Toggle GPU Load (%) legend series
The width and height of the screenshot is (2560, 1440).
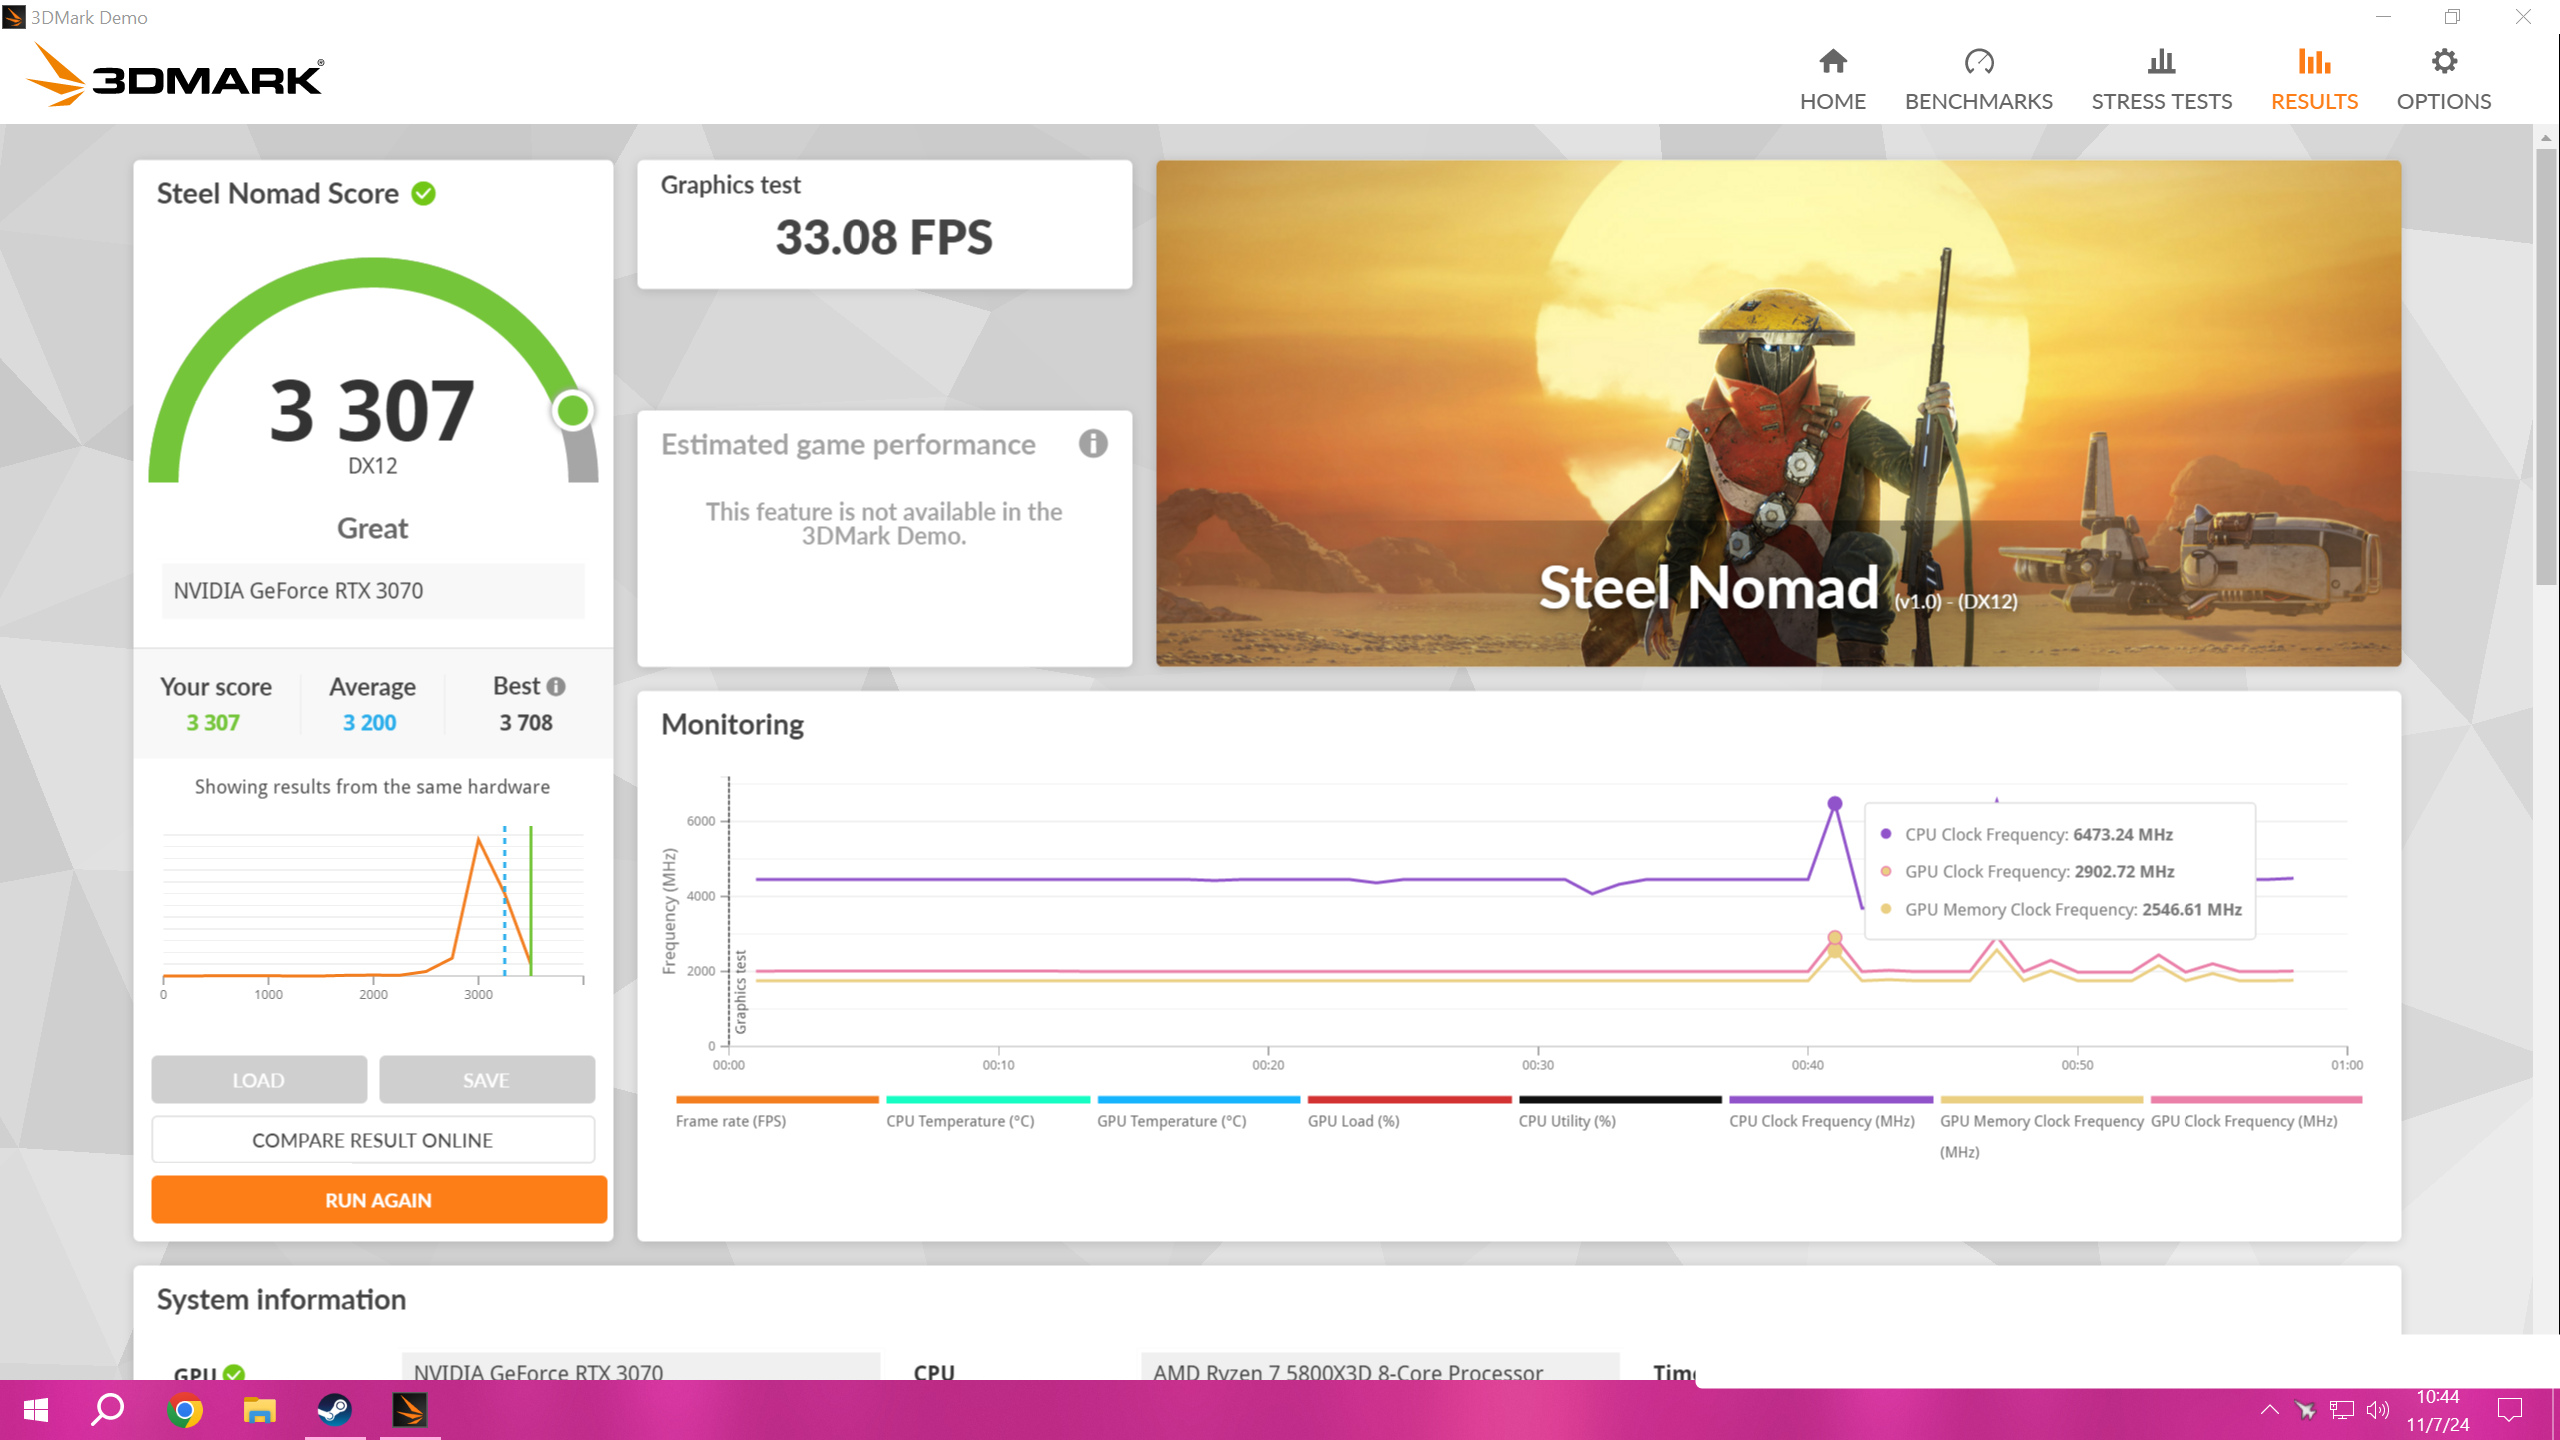[1409, 1112]
